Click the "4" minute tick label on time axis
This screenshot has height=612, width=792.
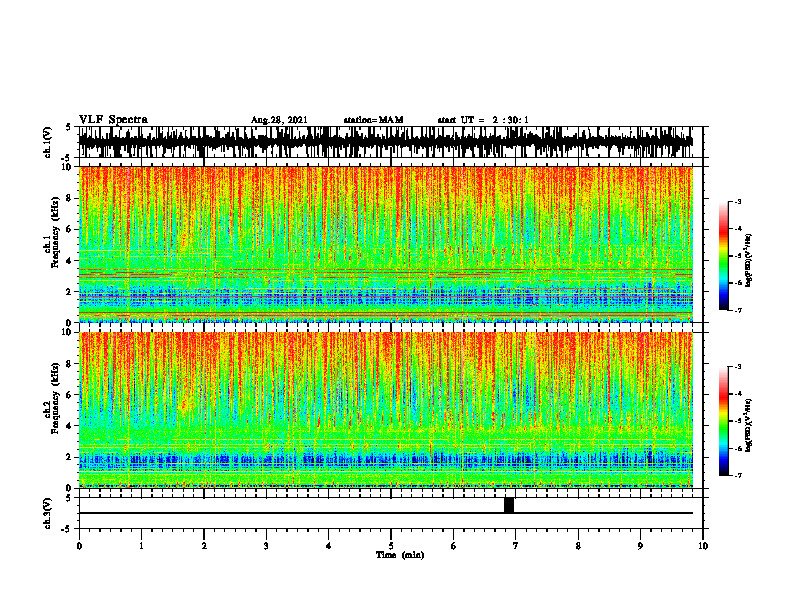pos(329,546)
